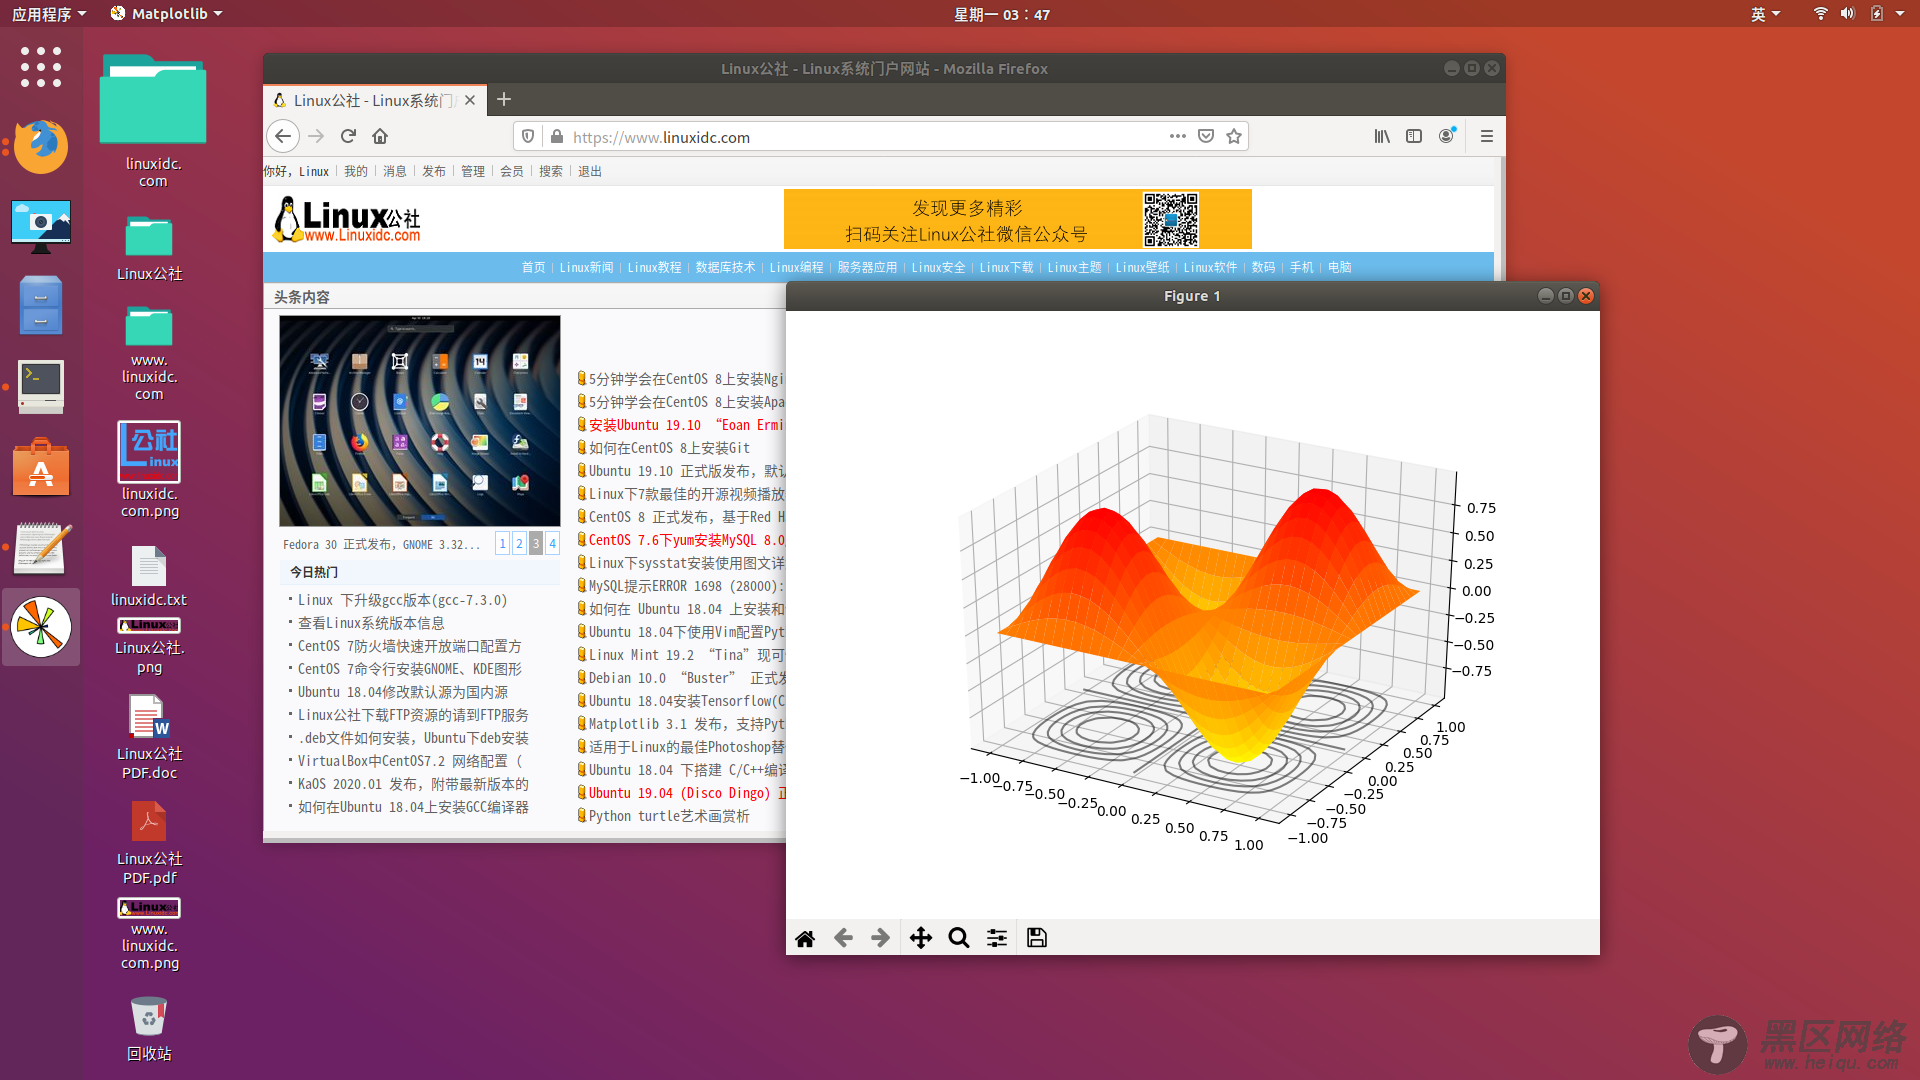Save the figure with the floppy icon
Viewport: 1920px width, 1080px height.
click(1037, 938)
